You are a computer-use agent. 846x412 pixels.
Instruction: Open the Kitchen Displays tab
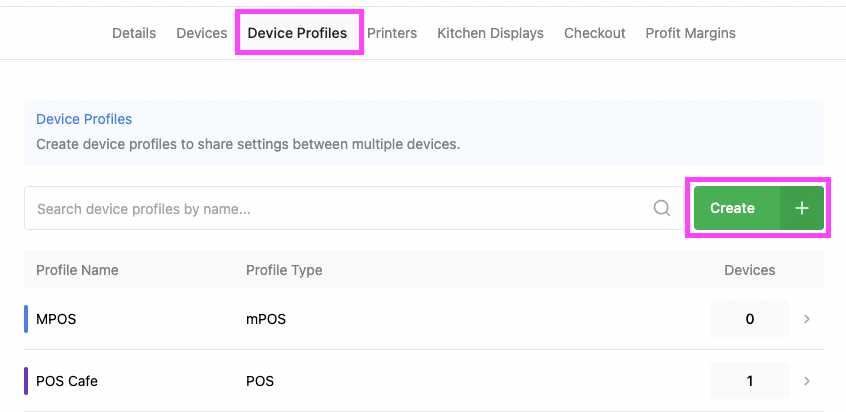(490, 33)
